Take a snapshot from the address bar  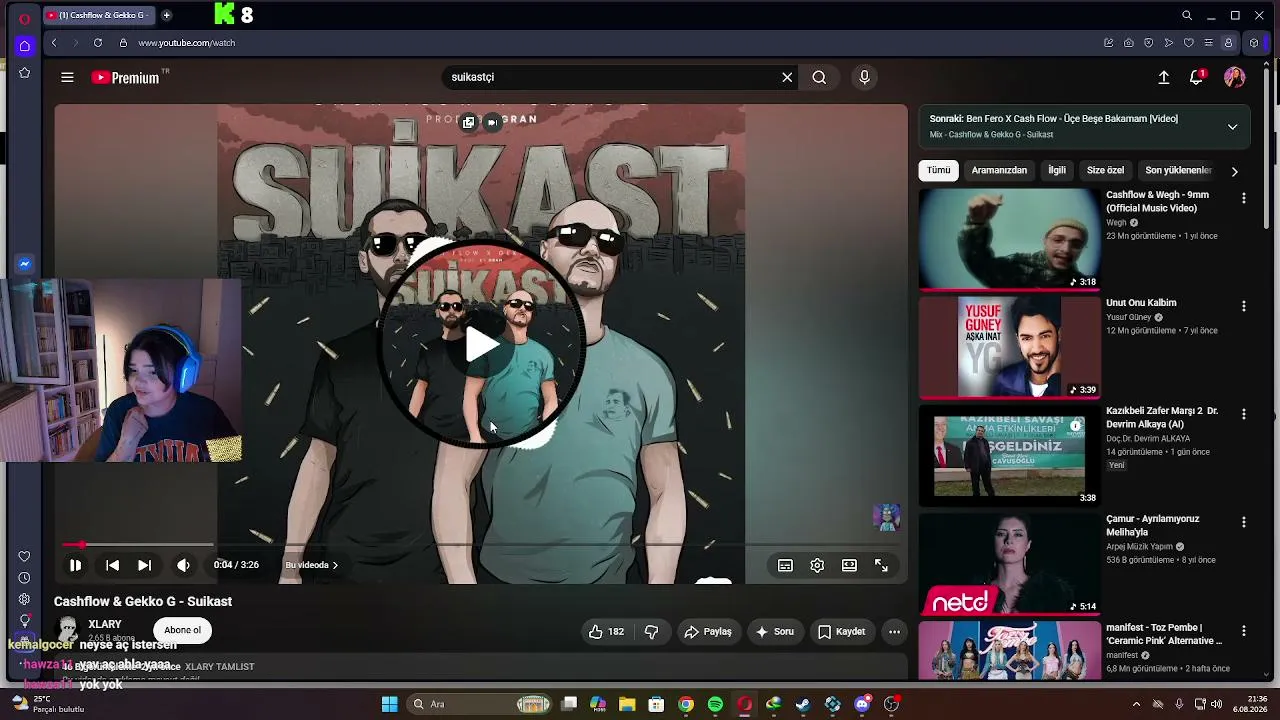[x=1128, y=43]
